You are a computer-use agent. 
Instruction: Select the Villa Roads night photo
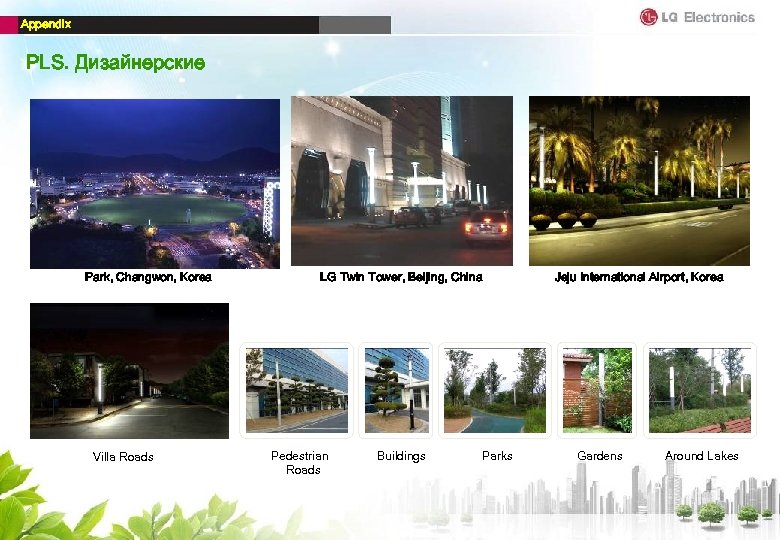pos(129,370)
